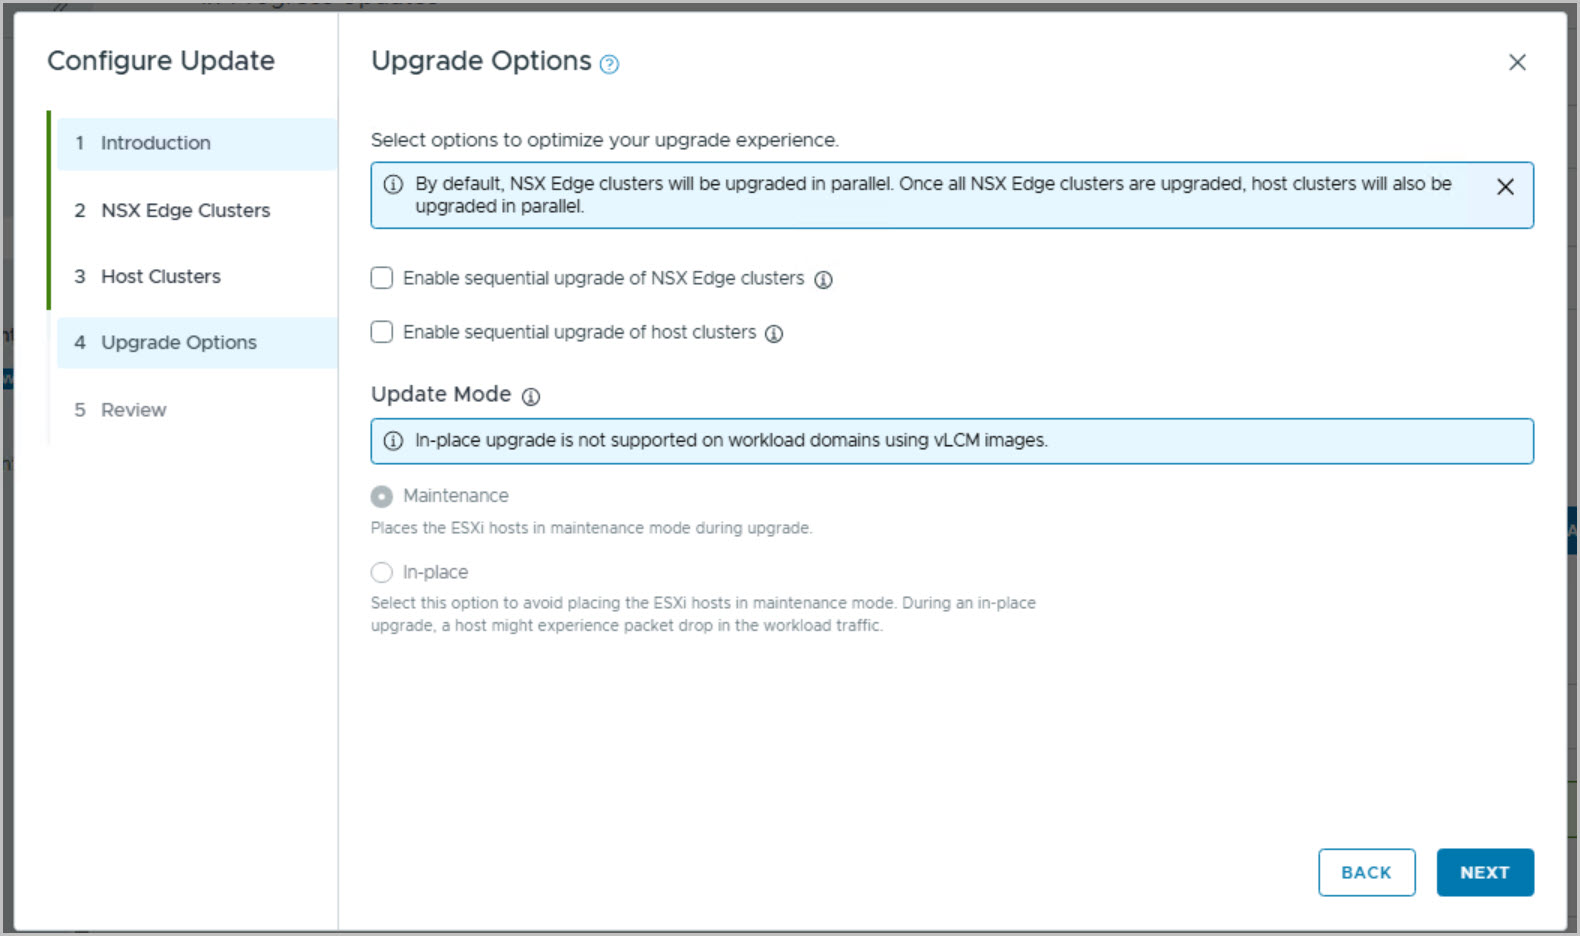Click info icon in parallel upgrade banner
Image resolution: width=1580 pixels, height=936 pixels.
[x=394, y=185]
